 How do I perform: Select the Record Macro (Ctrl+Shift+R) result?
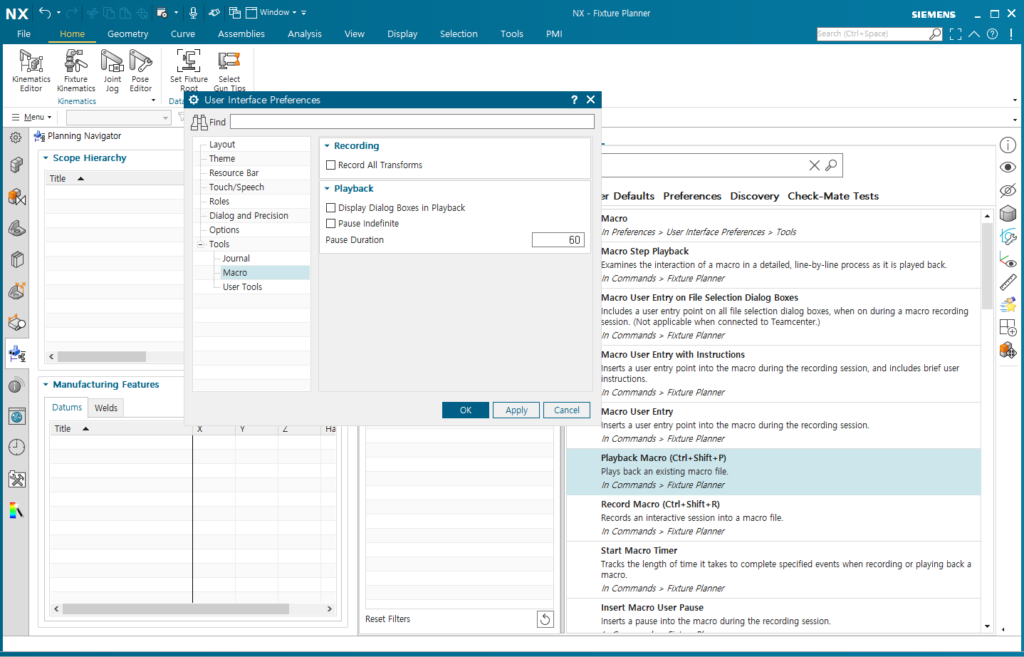(x=773, y=518)
